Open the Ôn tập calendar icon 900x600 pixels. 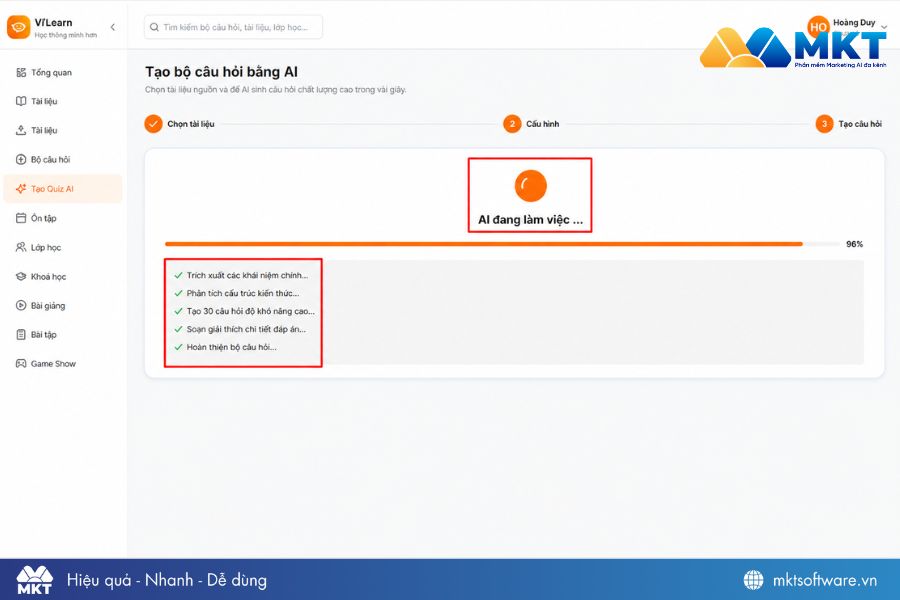tap(21, 218)
